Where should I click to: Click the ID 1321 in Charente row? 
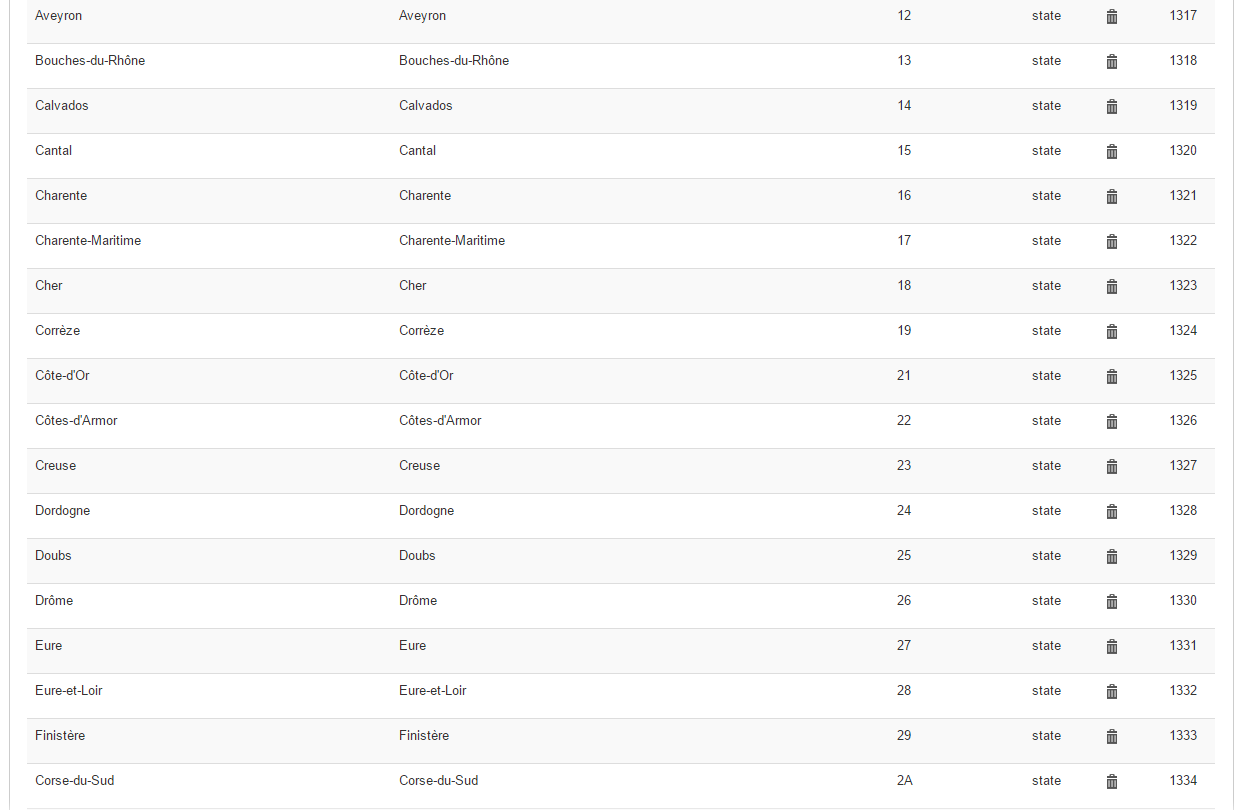[x=1183, y=196]
